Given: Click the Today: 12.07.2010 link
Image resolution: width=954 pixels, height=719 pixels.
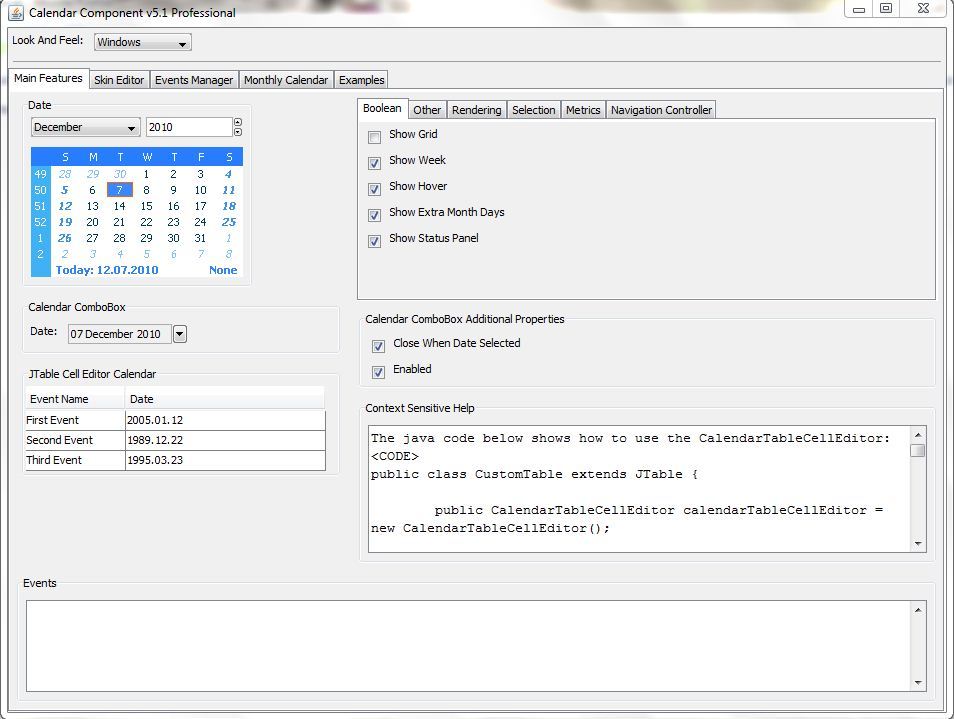Looking at the screenshot, I should pos(107,269).
